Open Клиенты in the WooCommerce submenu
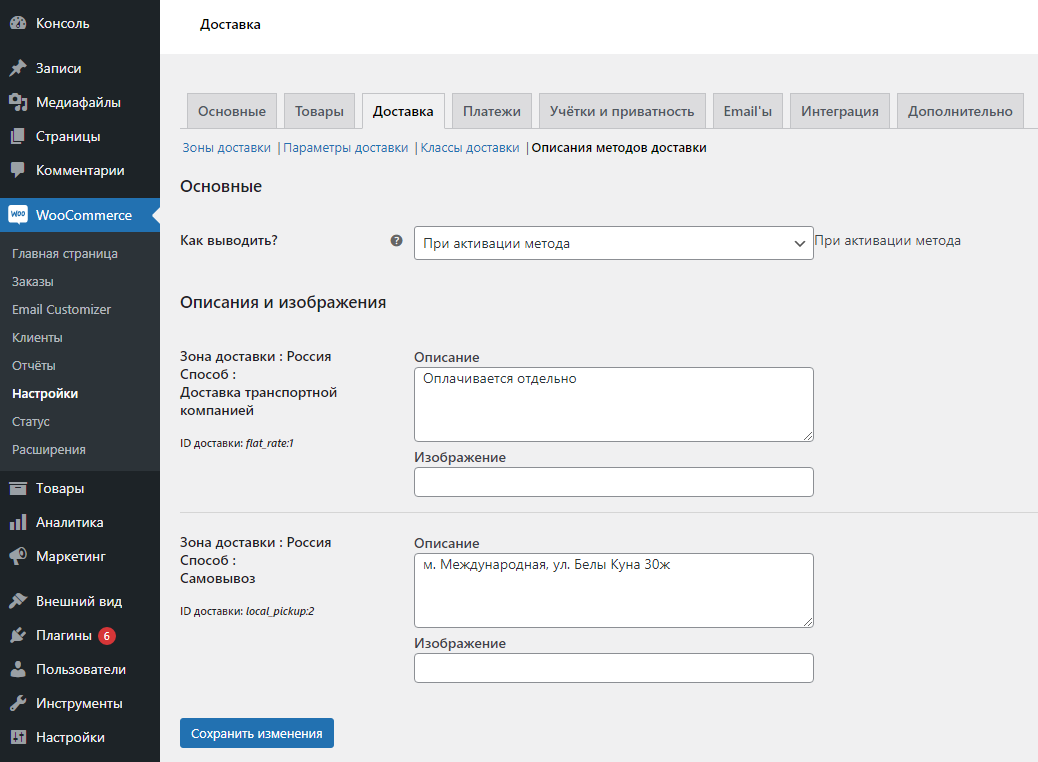The width and height of the screenshot is (1038, 762). pos(37,338)
